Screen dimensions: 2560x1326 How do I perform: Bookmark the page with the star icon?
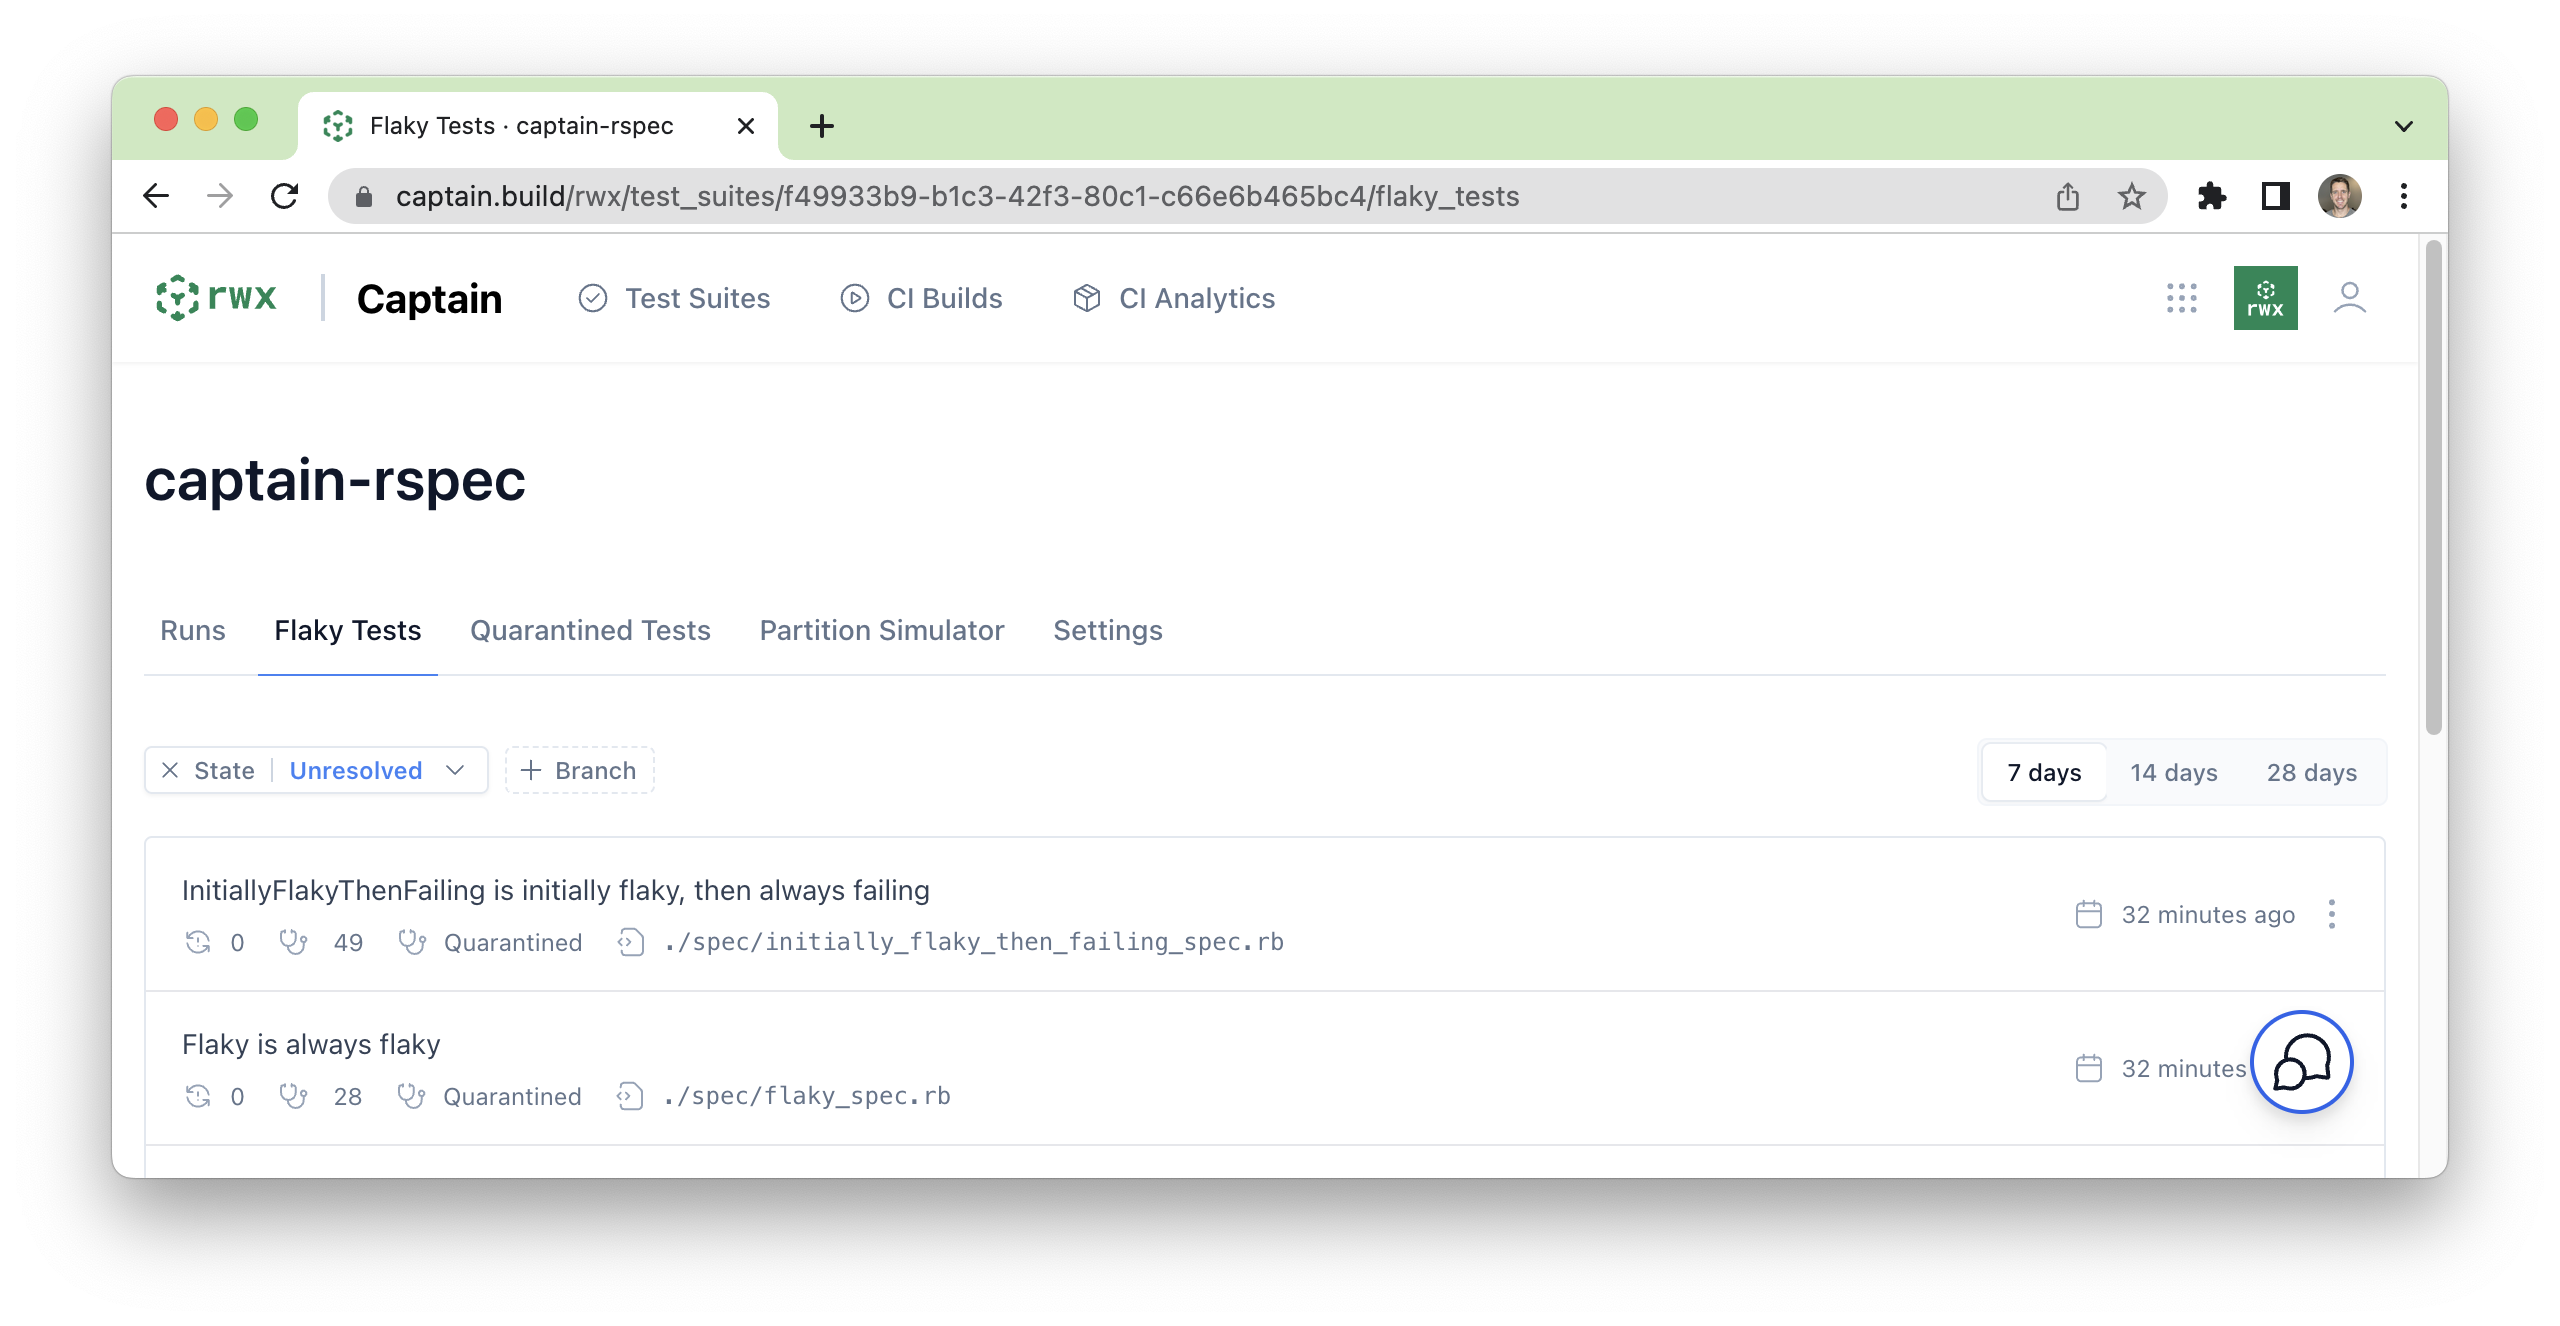point(2132,196)
